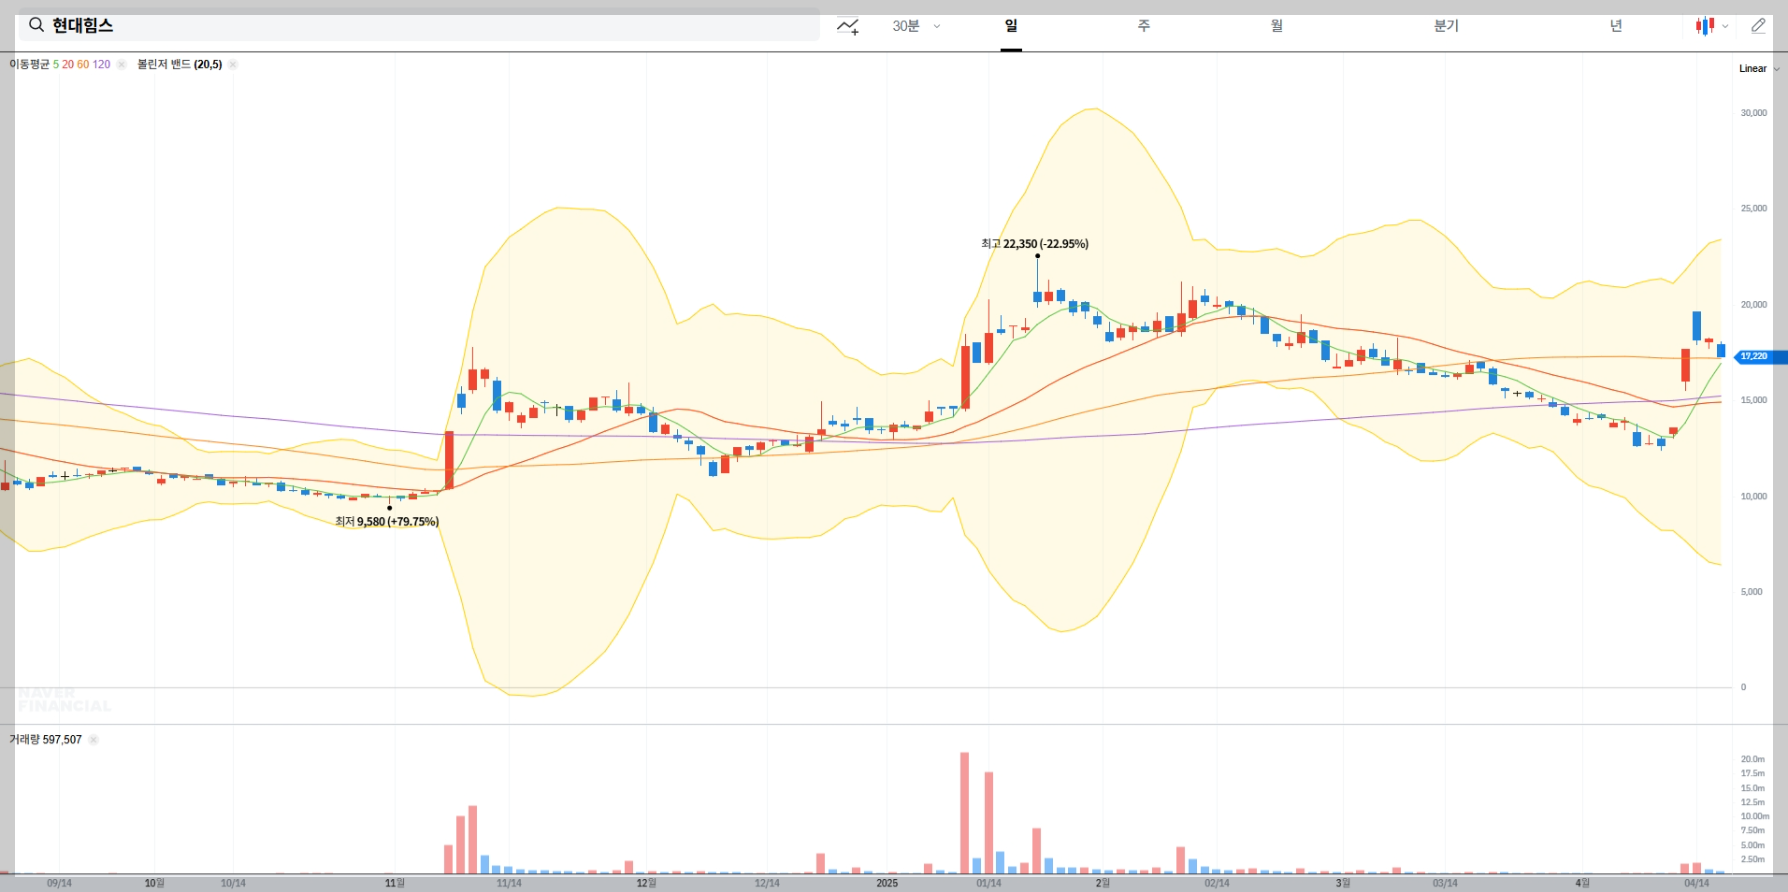Remove the 이동평균 indicator with its X

(x=121, y=64)
